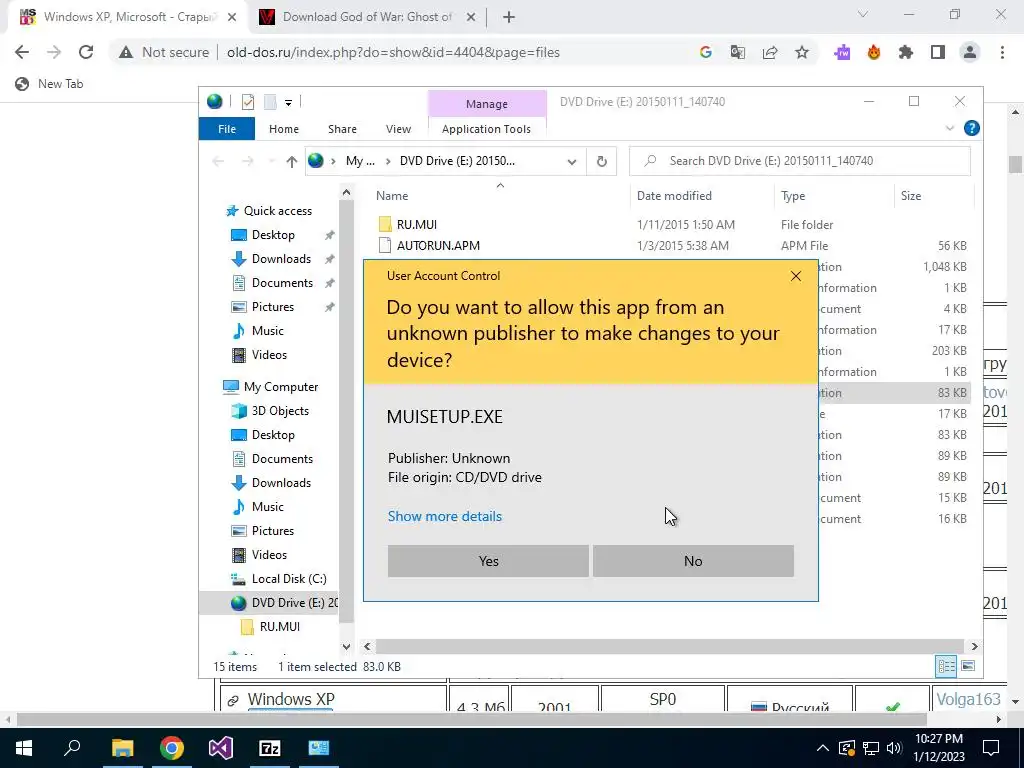Image resolution: width=1024 pixels, height=768 pixels.
Task: Click Yes in User Account Control dialog
Action: pyautogui.click(x=488, y=561)
